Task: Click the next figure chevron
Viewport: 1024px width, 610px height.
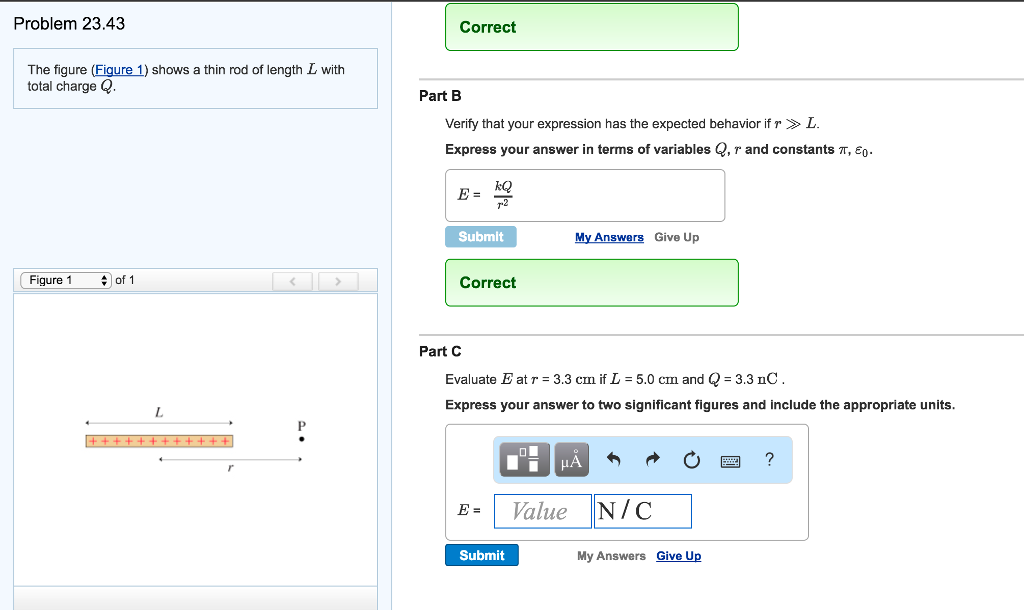Action: [x=338, y=281]
